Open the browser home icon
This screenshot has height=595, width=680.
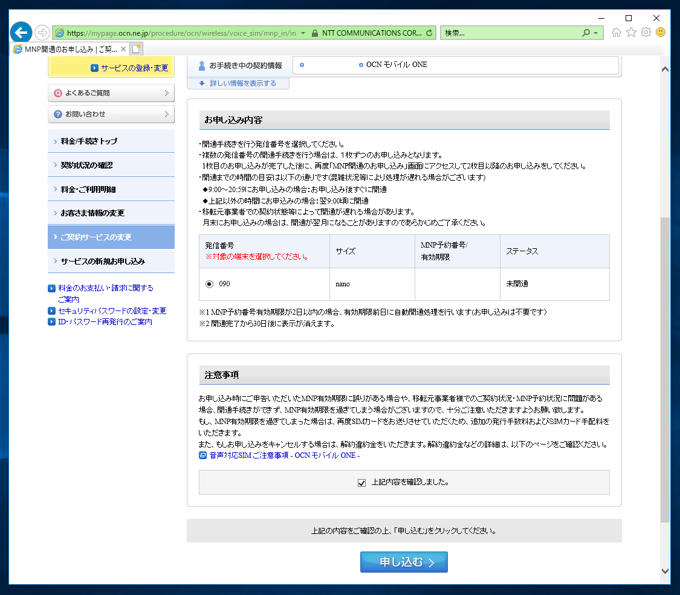616,33
